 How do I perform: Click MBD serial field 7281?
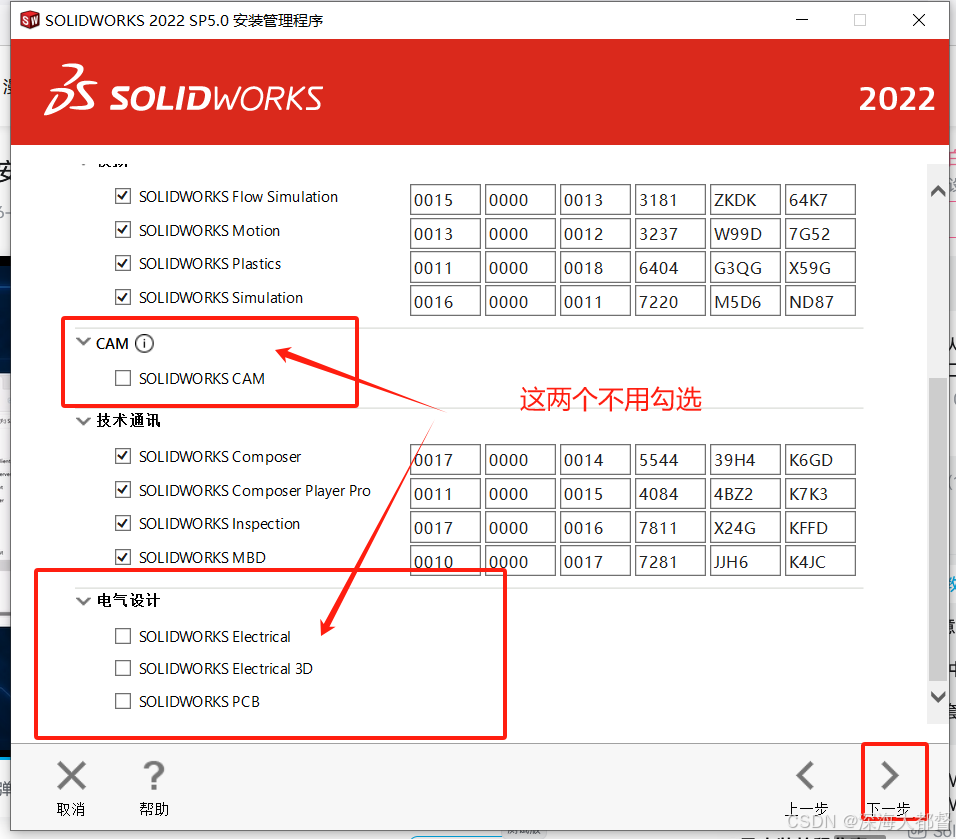670,561
